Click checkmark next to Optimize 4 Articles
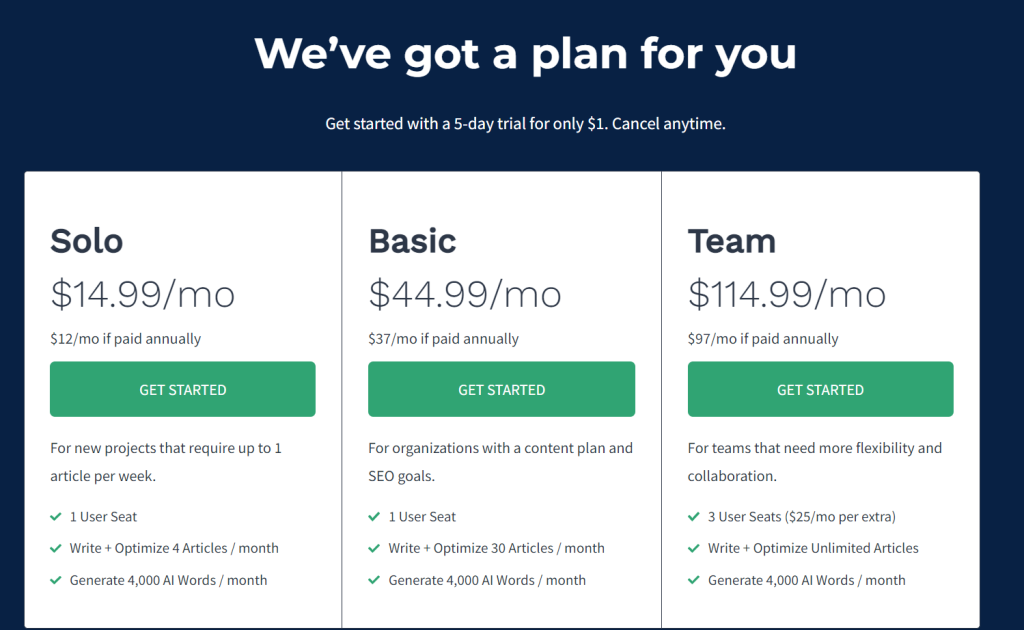This screenshot has height=630, width=1024. (x=56, y=548)
